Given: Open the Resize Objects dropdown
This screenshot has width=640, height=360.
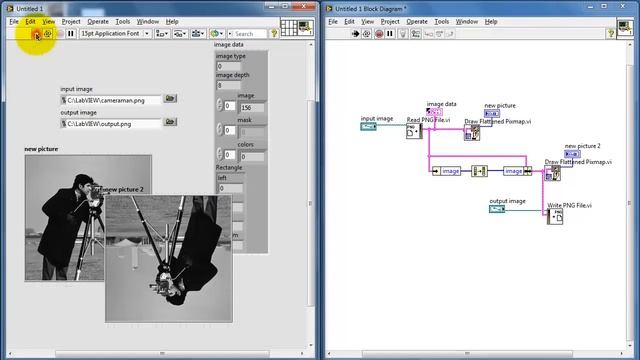Looking at the screenshot, I should (198, 34).
